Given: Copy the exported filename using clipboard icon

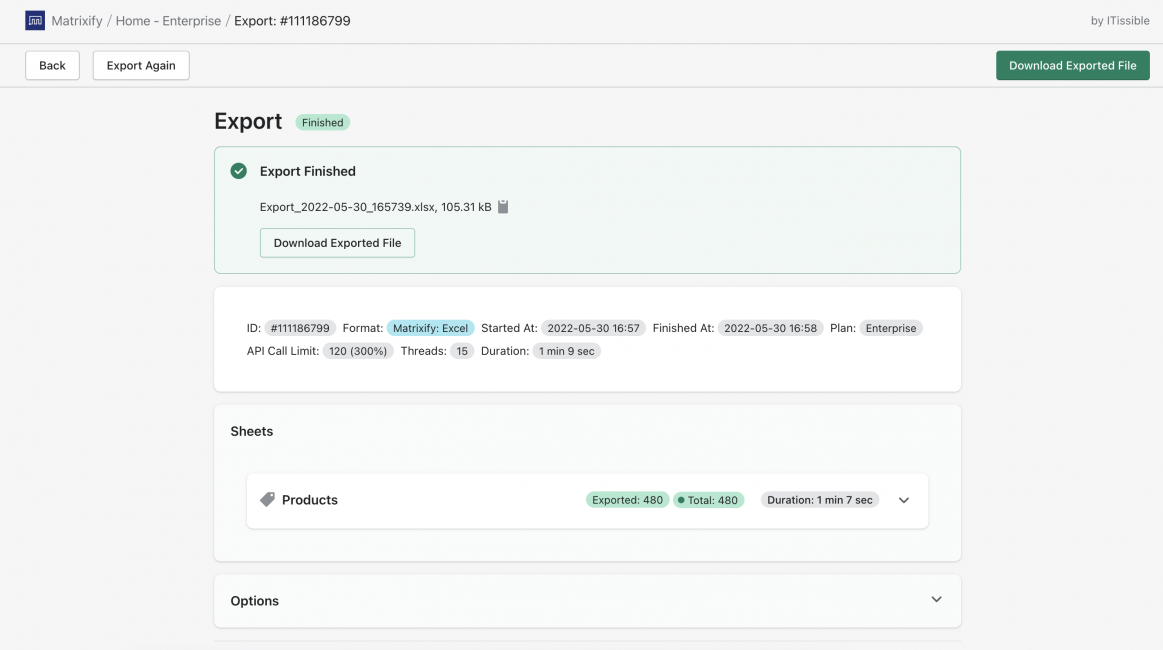Looking at the screenshot, I should (504, 209).
